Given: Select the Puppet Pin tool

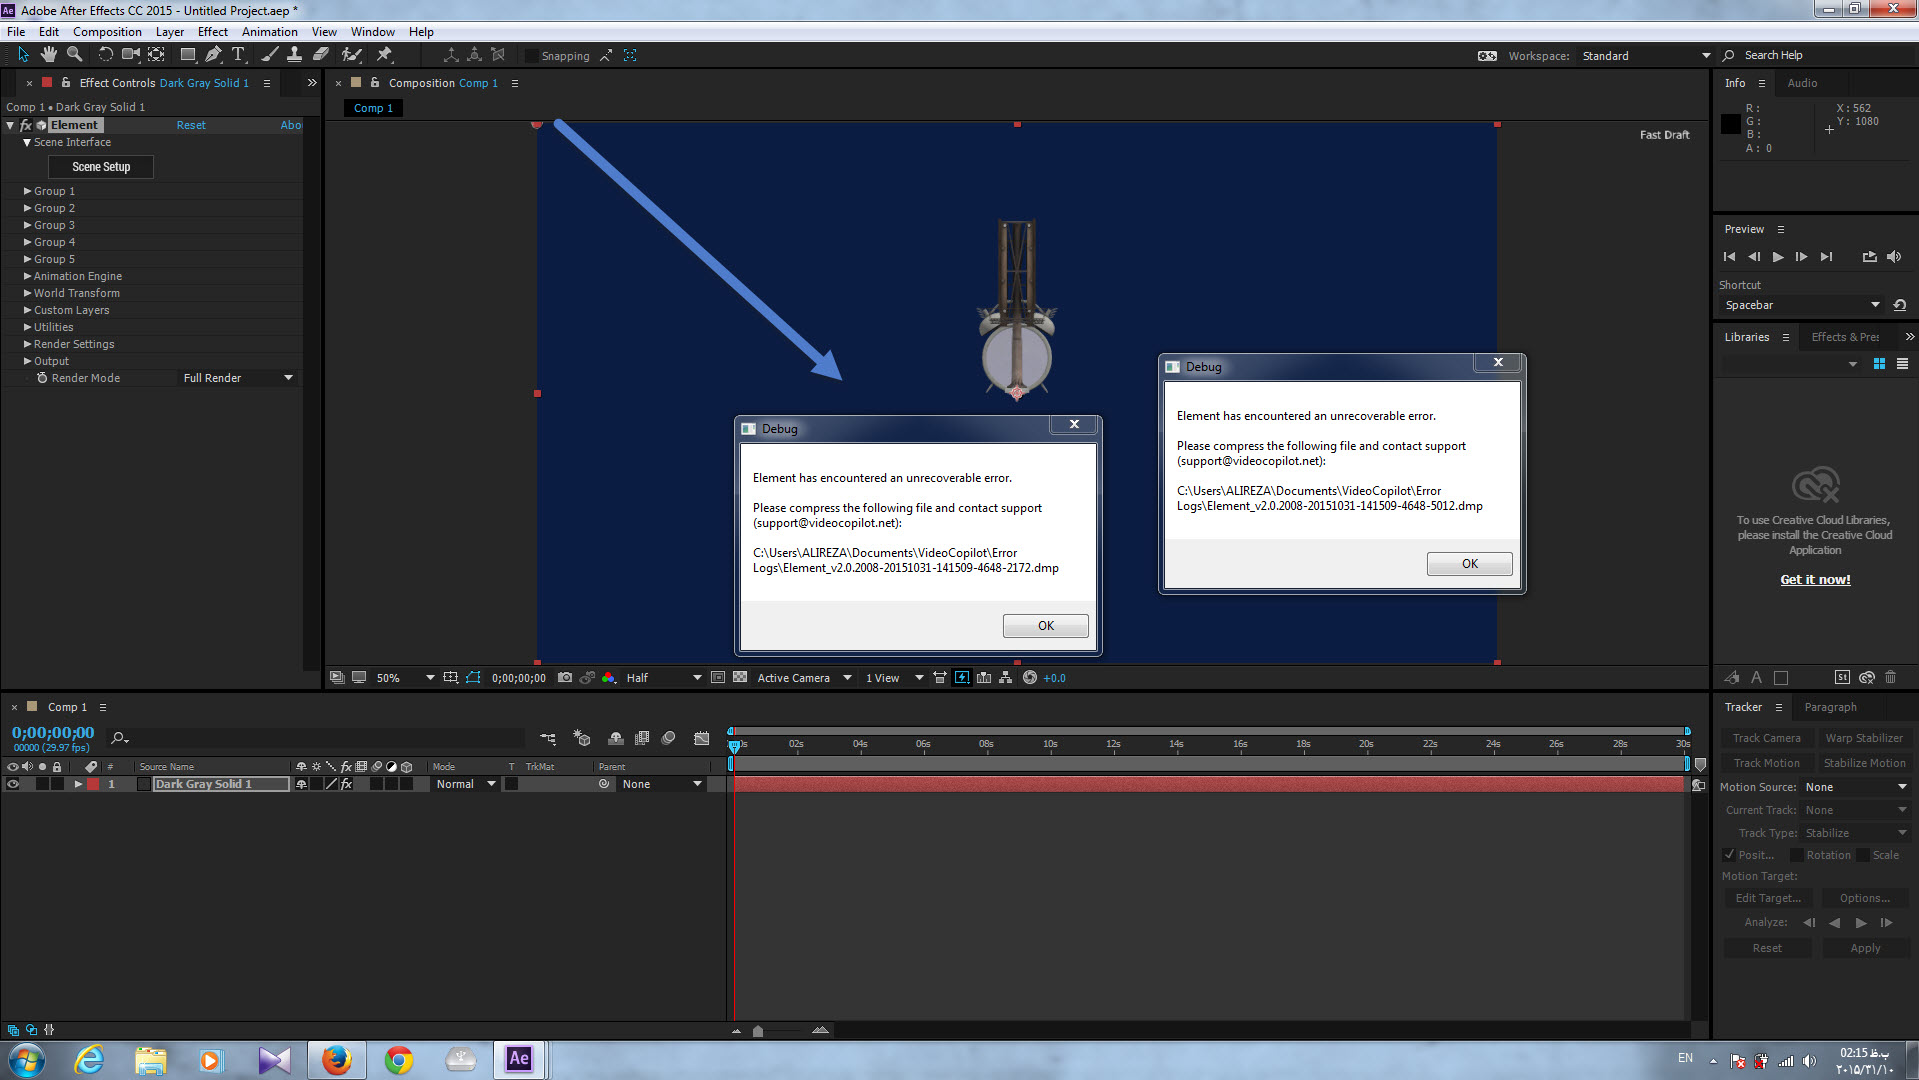Looking at the screenshot, I should pos(384,55).
